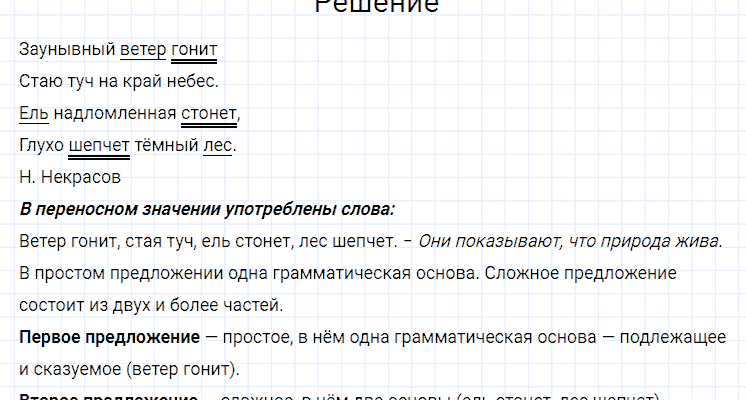746x400 pixels.
Task: Click the bold italic heading 'В переносном значении употреблены слова:'
Action: point(207,209)
